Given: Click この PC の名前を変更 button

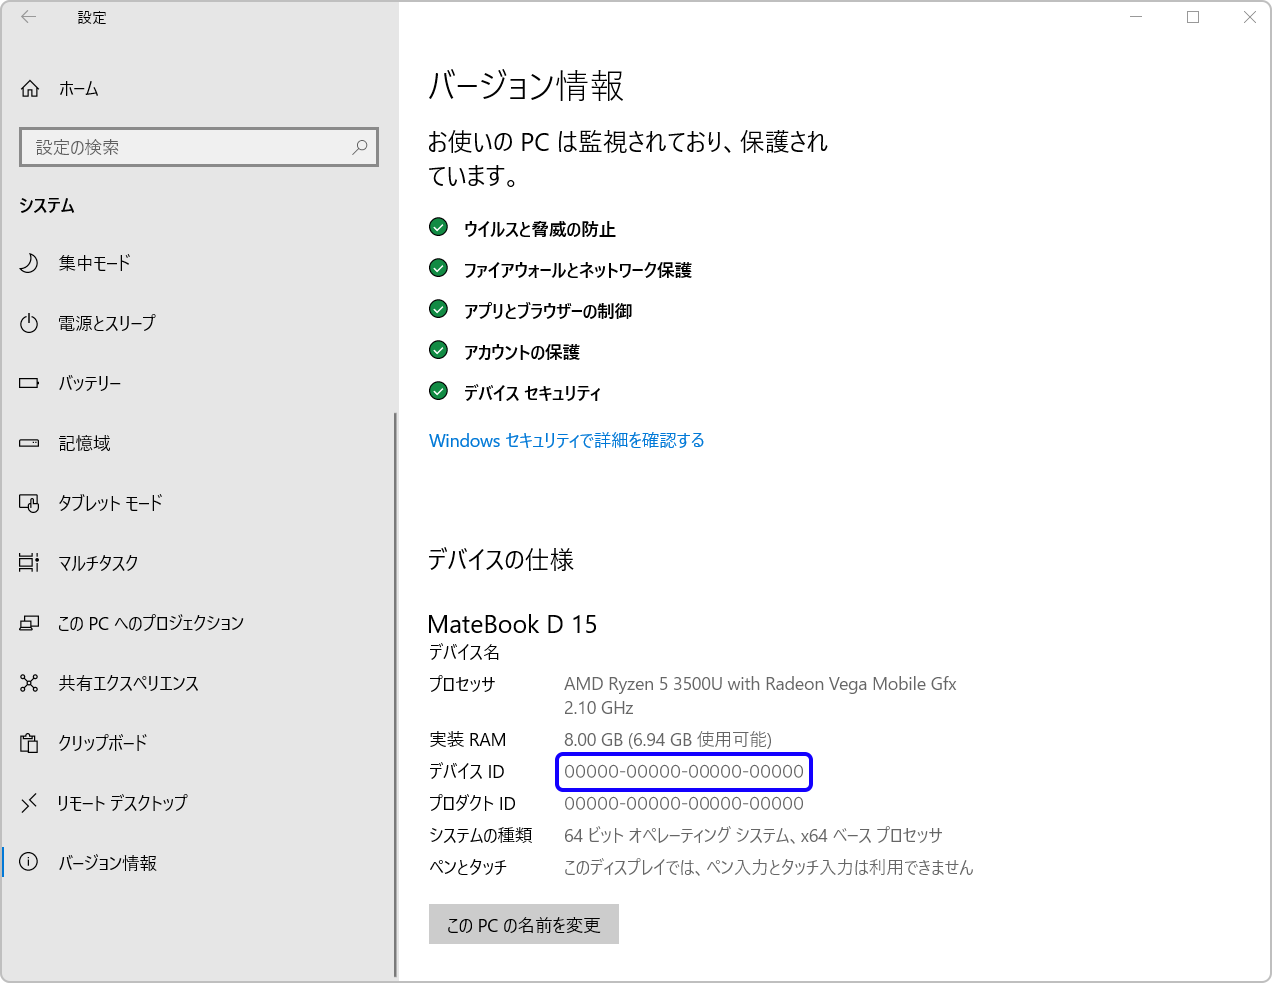Looking at the screenshot, I should click(x=523, y=925).
